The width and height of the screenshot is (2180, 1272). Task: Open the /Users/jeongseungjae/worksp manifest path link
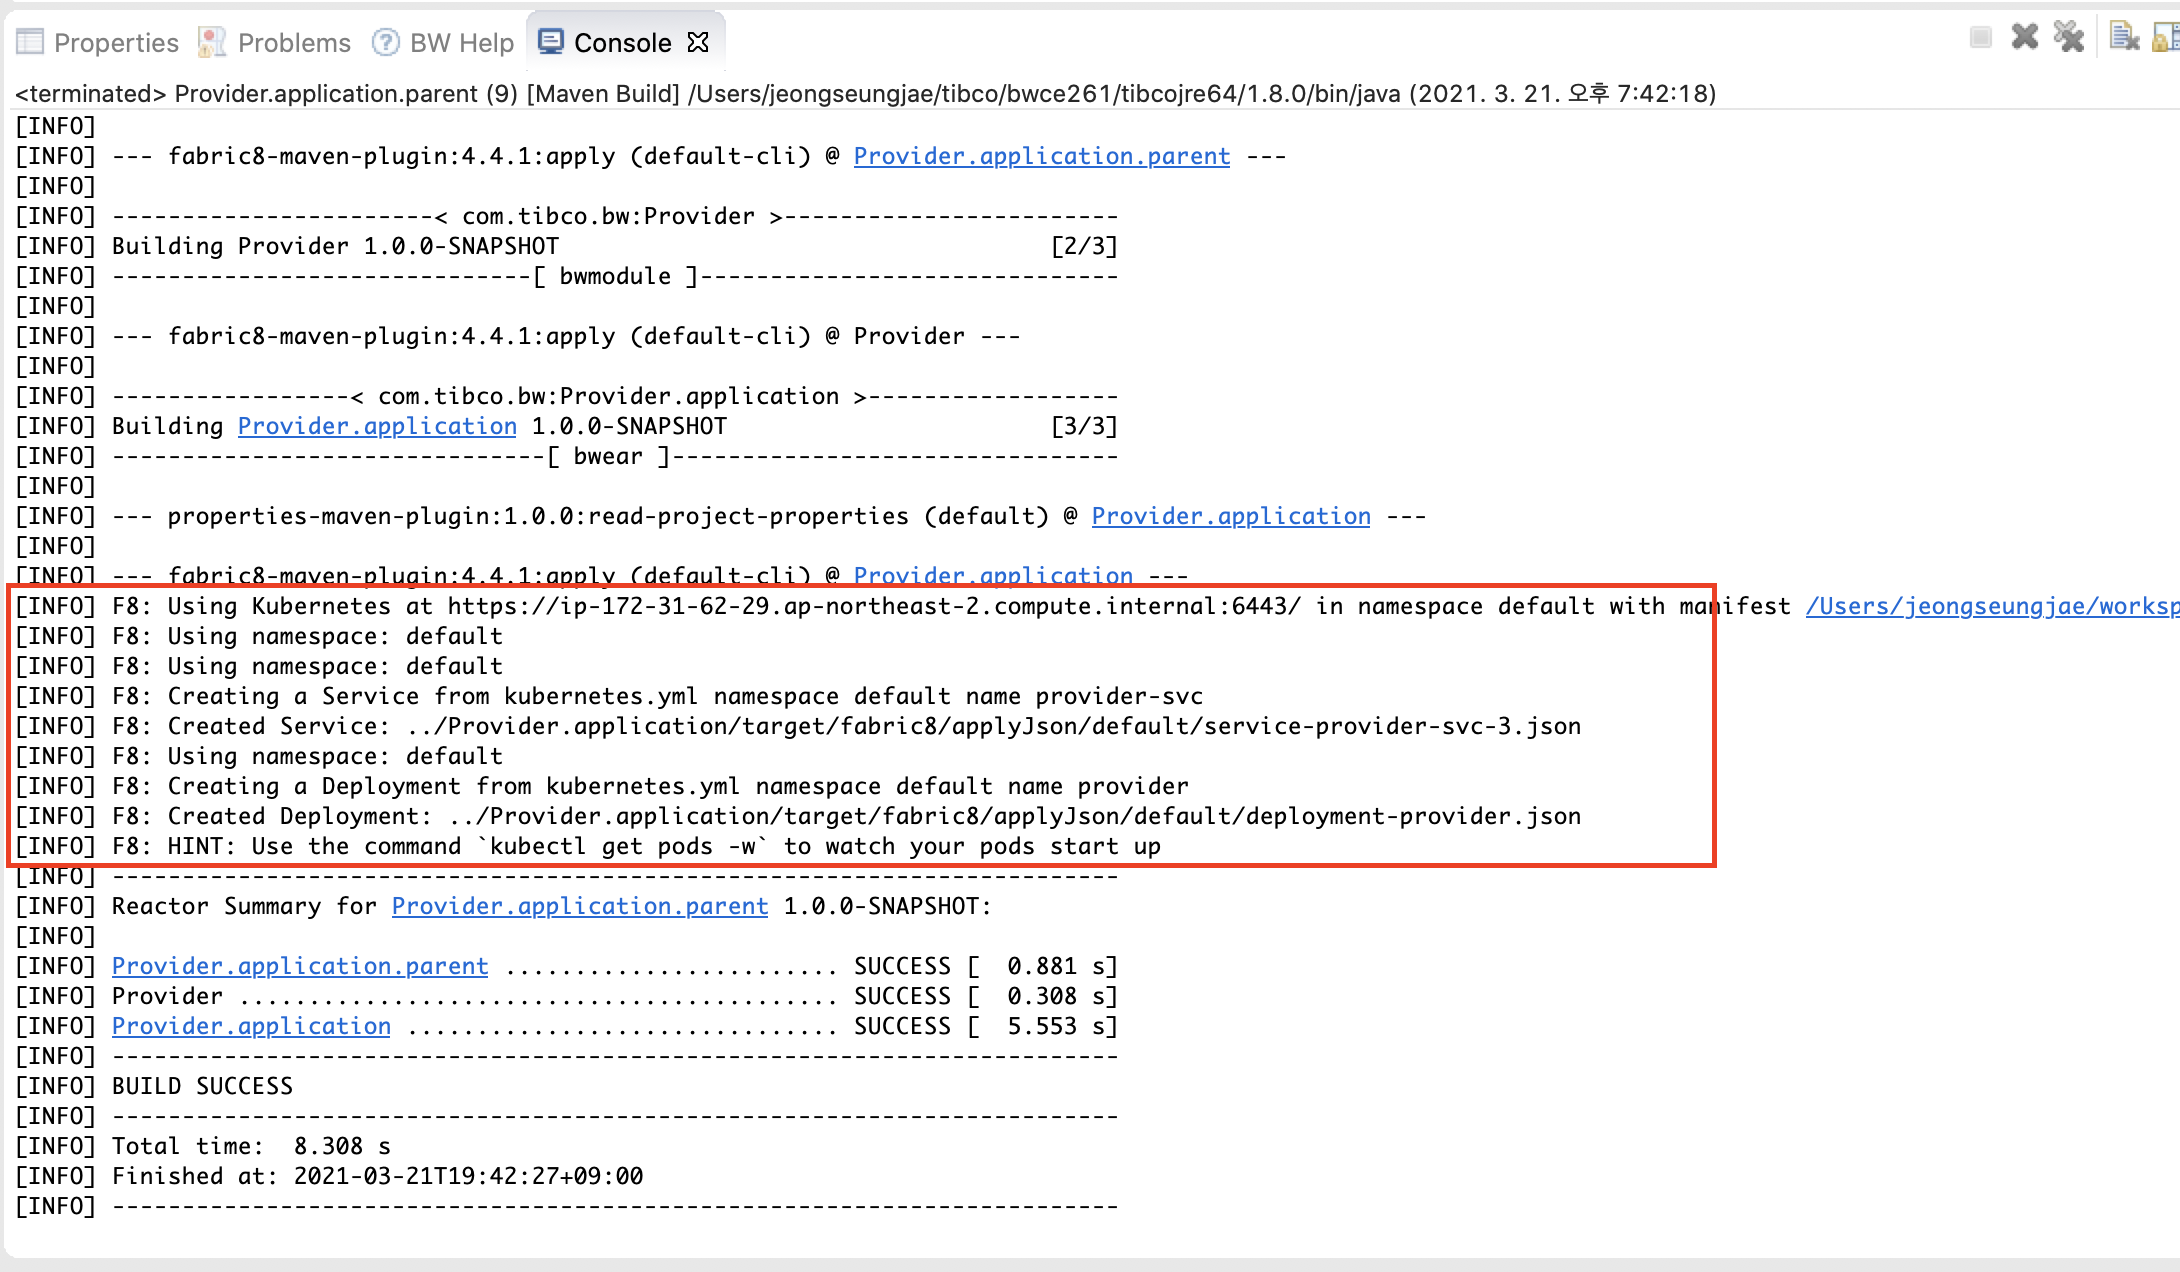click(x=1992, y=606)
